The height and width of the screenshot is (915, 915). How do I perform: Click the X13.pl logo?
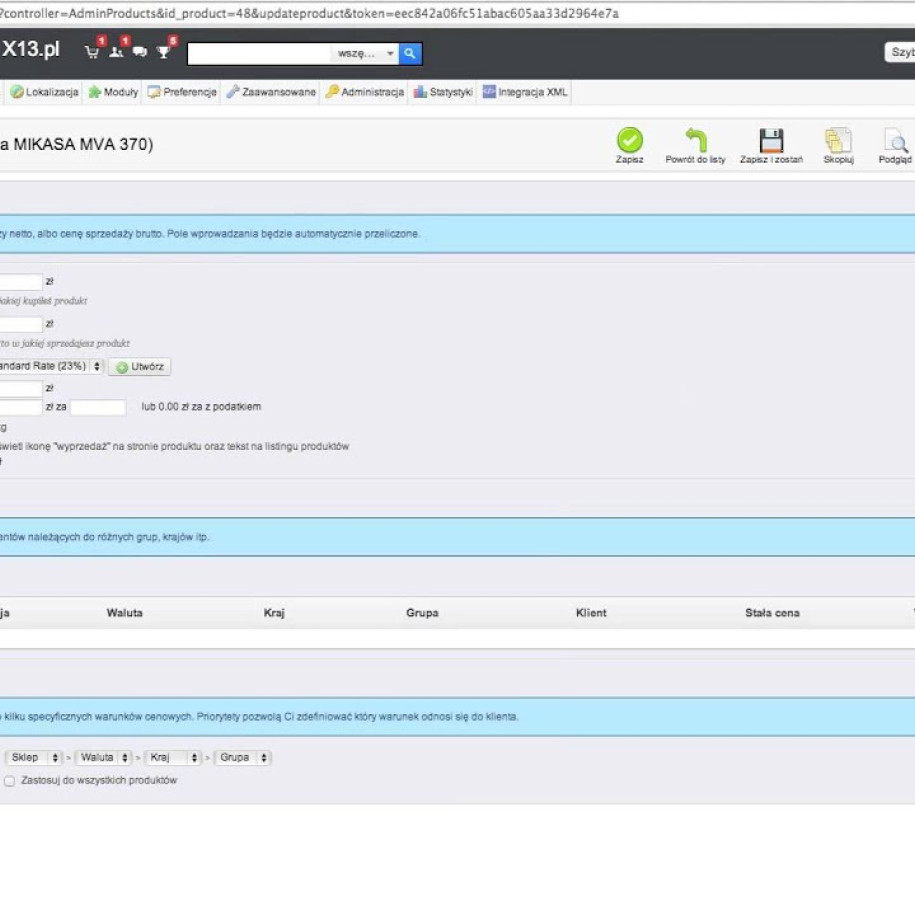(x=30, y=49)
